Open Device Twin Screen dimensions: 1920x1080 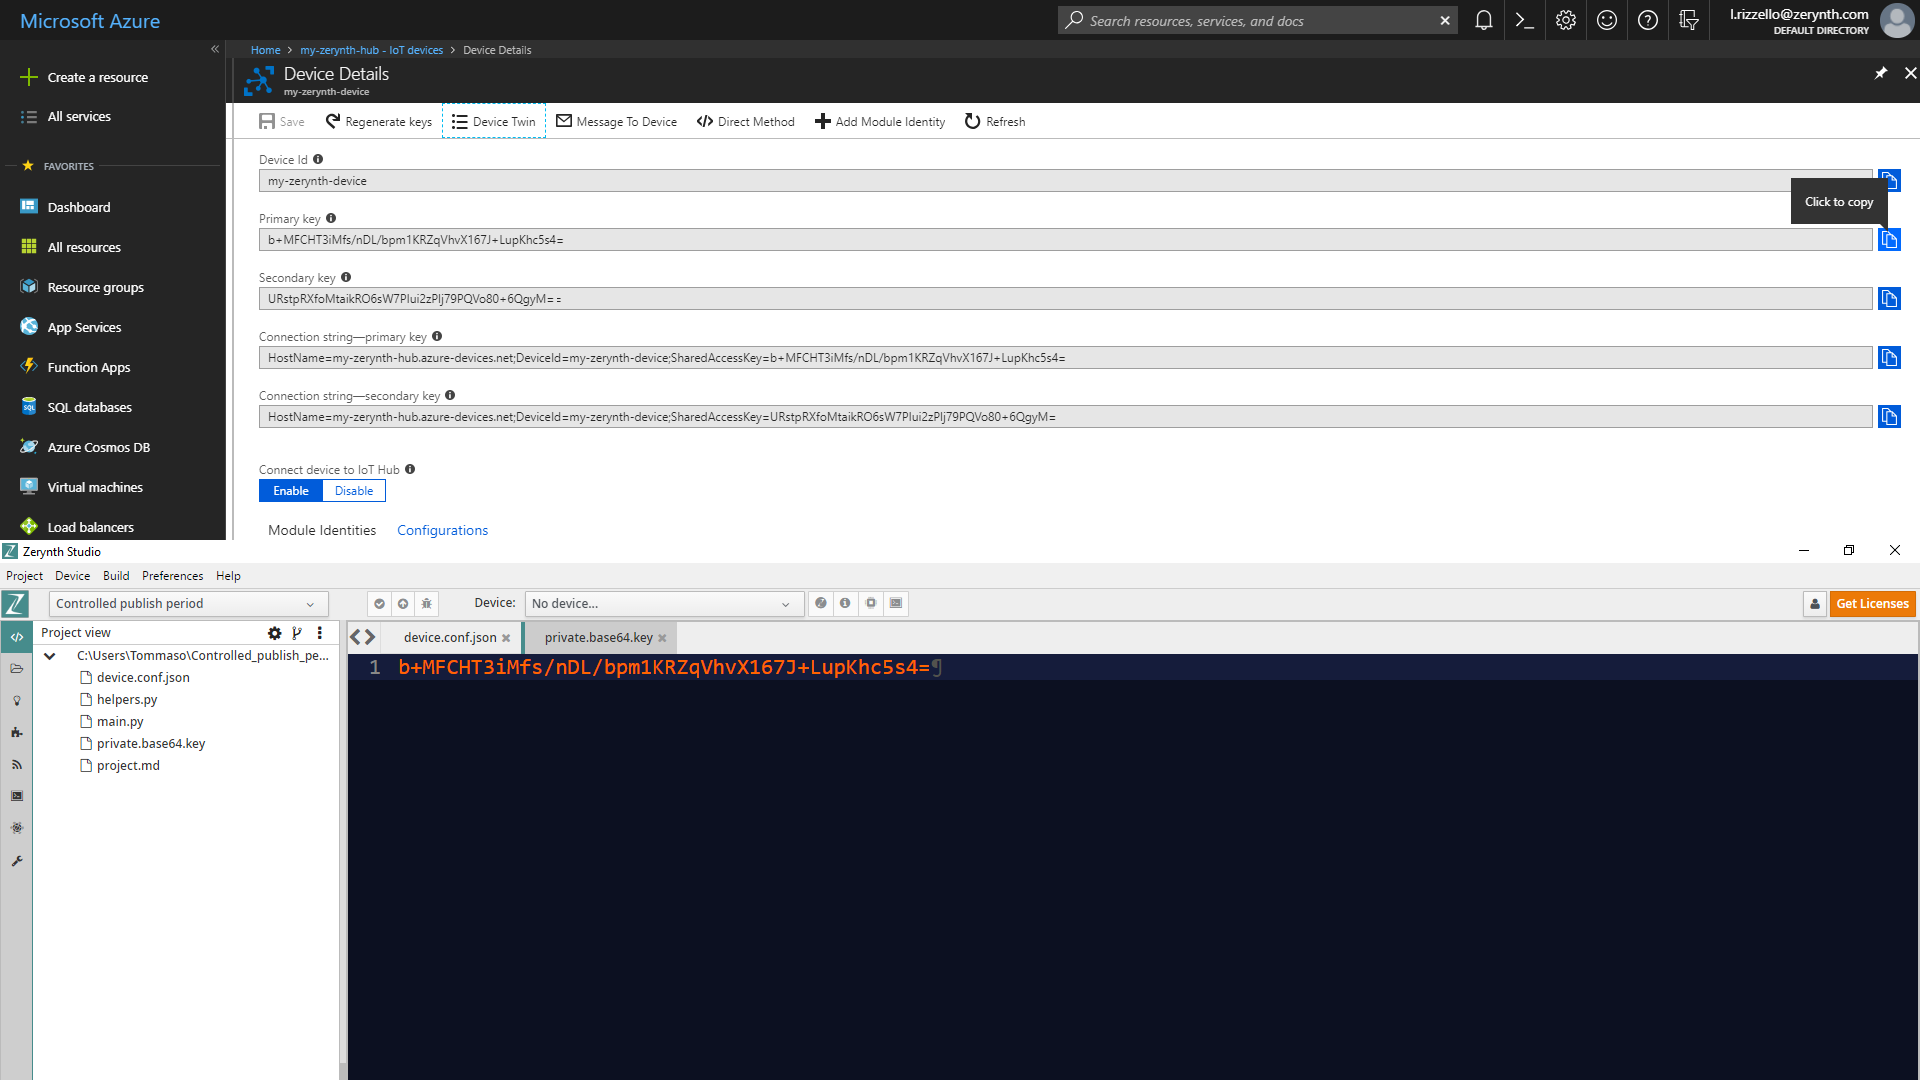coord(494,121)
